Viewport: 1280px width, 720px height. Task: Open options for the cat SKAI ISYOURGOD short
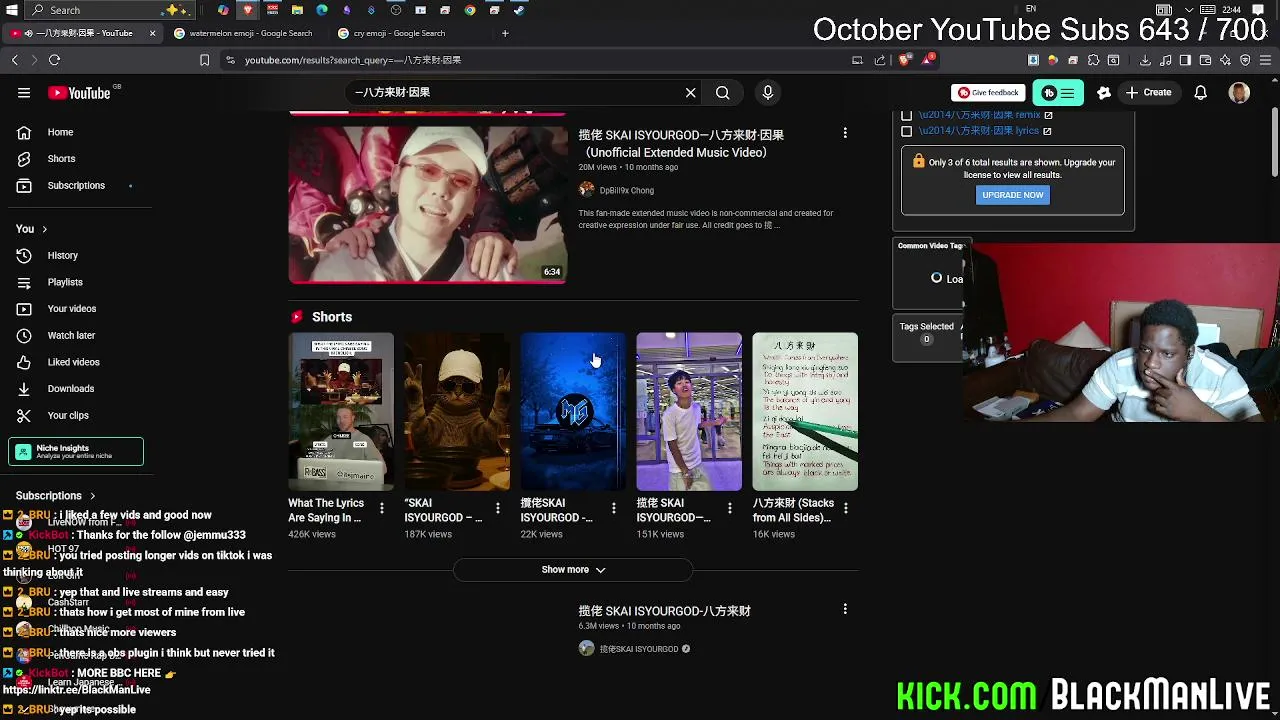pyautogui.click(x=497, y=509)
